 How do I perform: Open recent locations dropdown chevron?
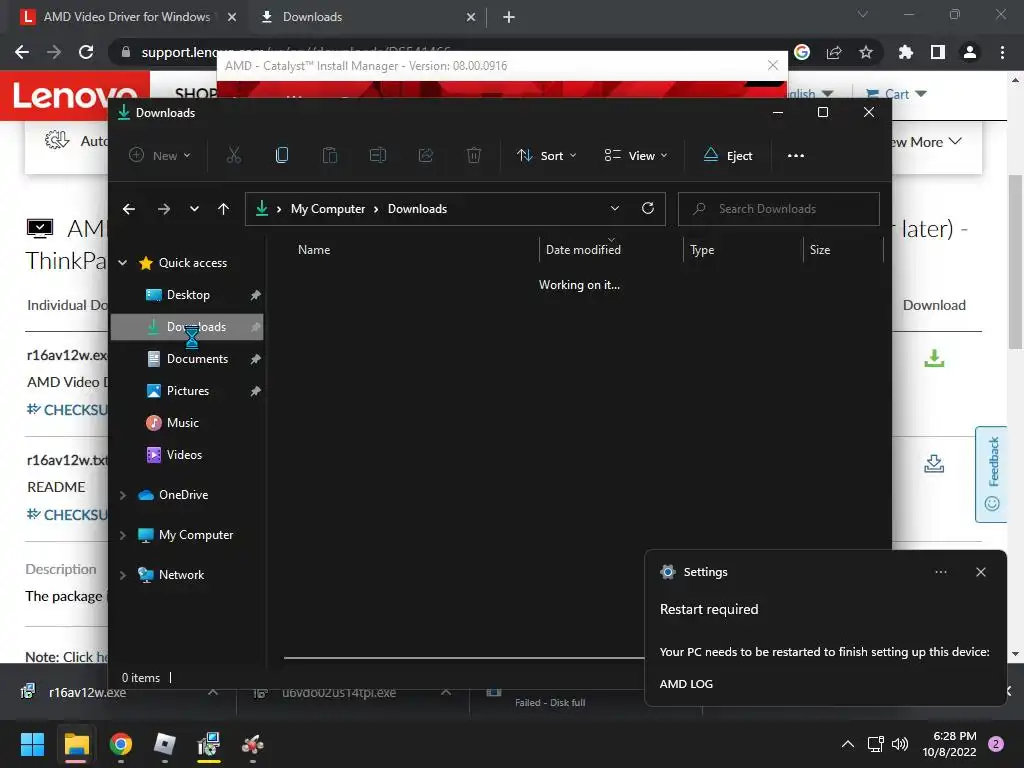coord(194,209)
